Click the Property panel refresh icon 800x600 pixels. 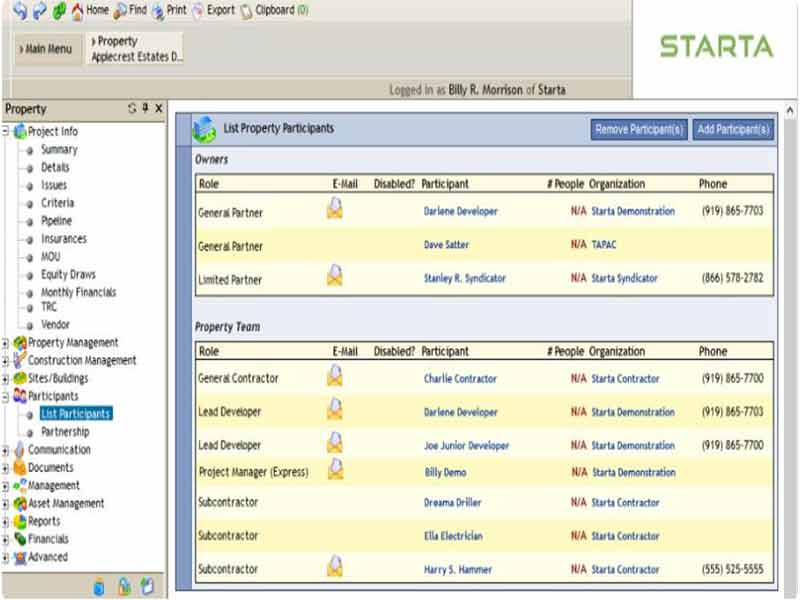[132, 108]
